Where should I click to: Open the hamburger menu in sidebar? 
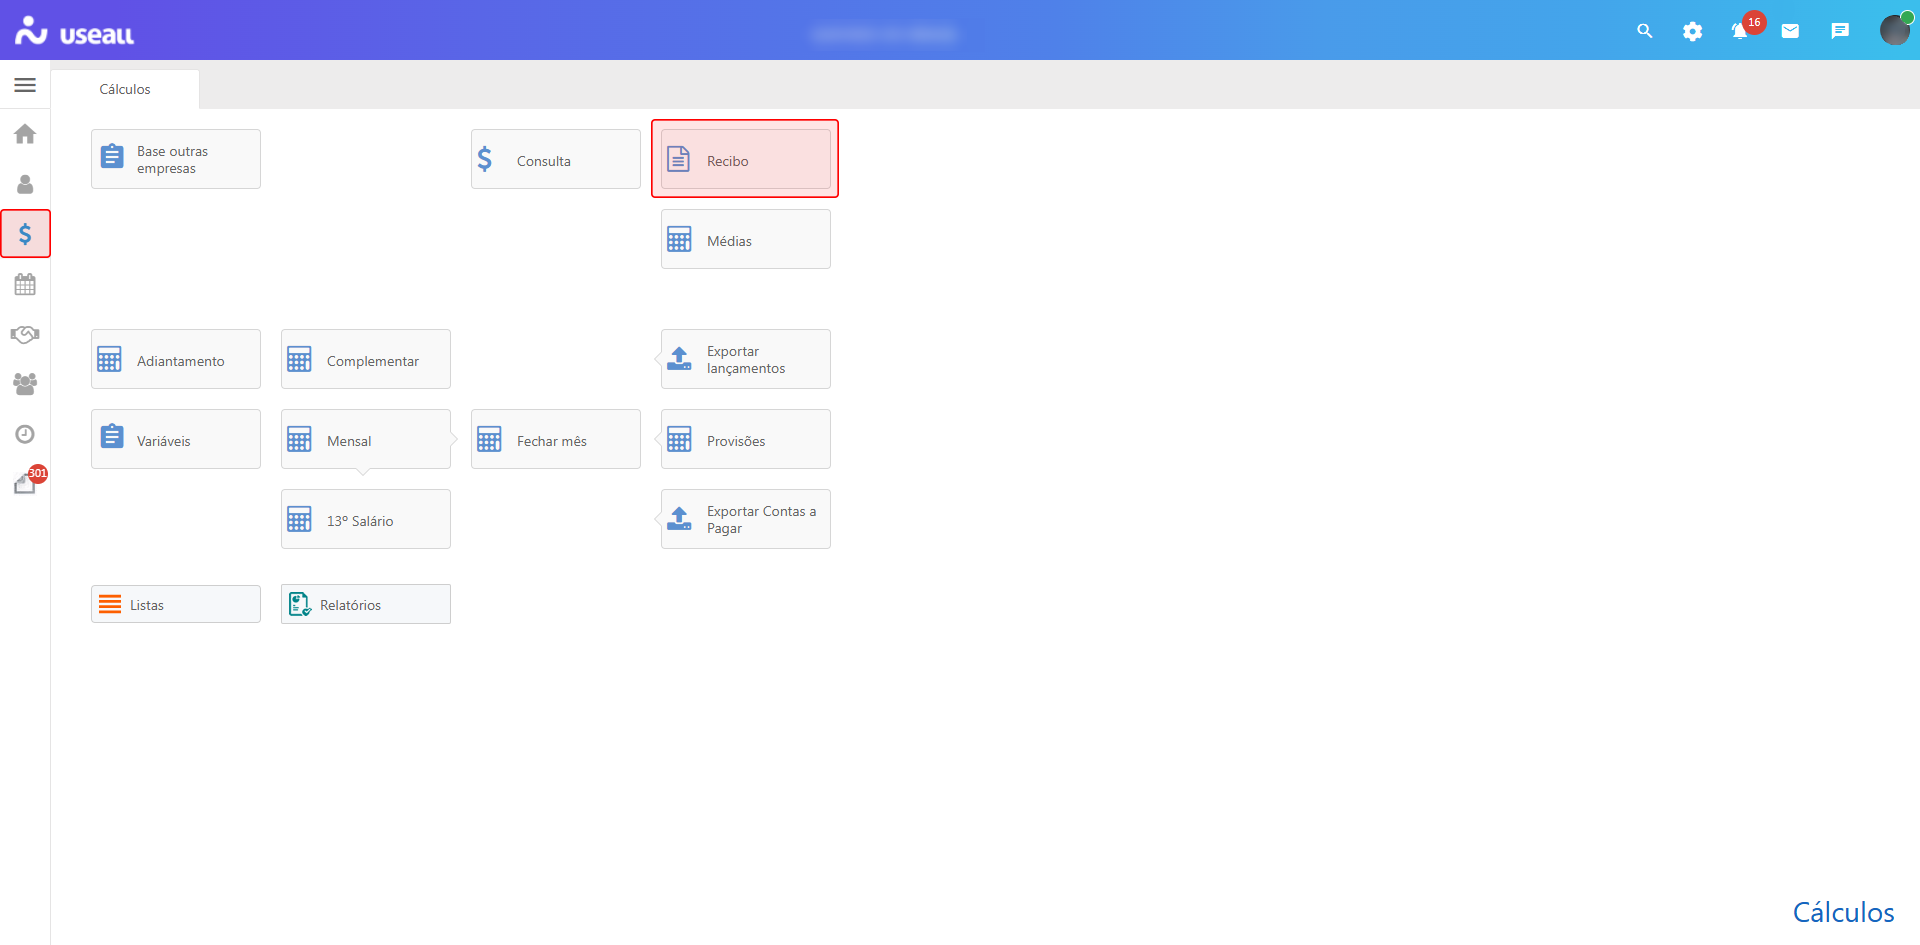(x=25, y=85)
